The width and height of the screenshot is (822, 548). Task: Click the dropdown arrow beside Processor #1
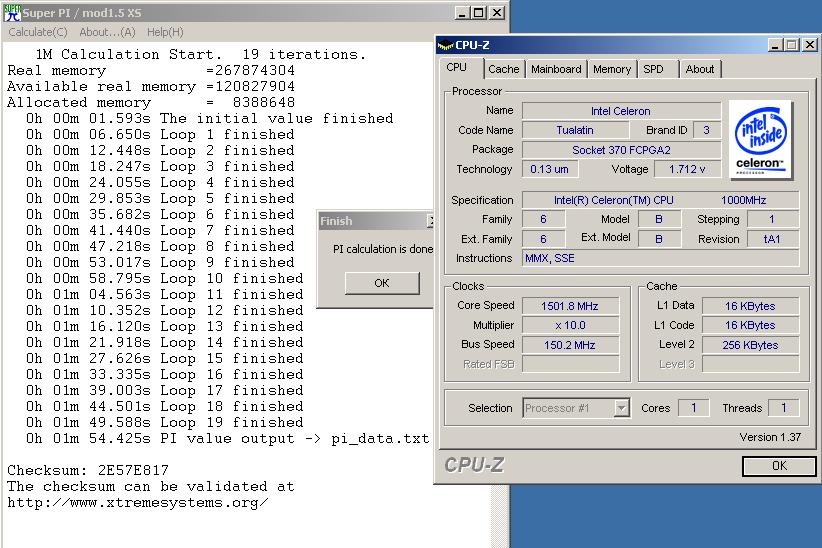(x=621, y=408)
